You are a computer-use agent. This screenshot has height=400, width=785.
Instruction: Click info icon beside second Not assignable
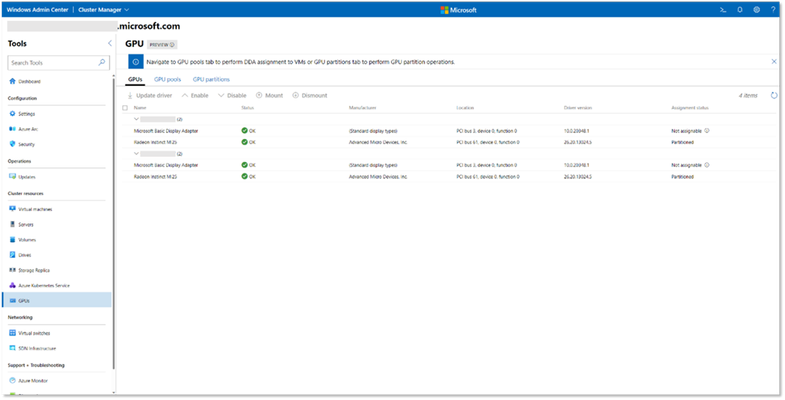coord(707,165)
